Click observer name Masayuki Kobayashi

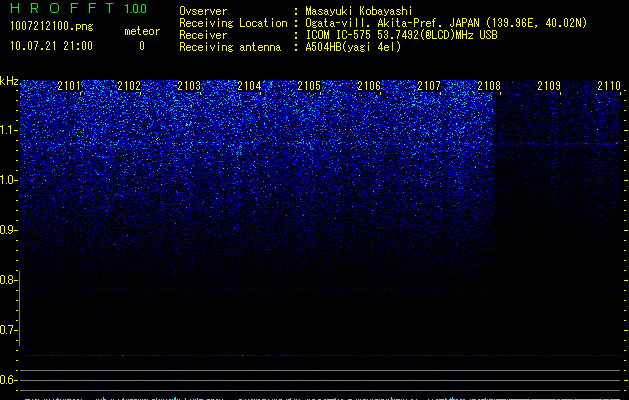359,11
